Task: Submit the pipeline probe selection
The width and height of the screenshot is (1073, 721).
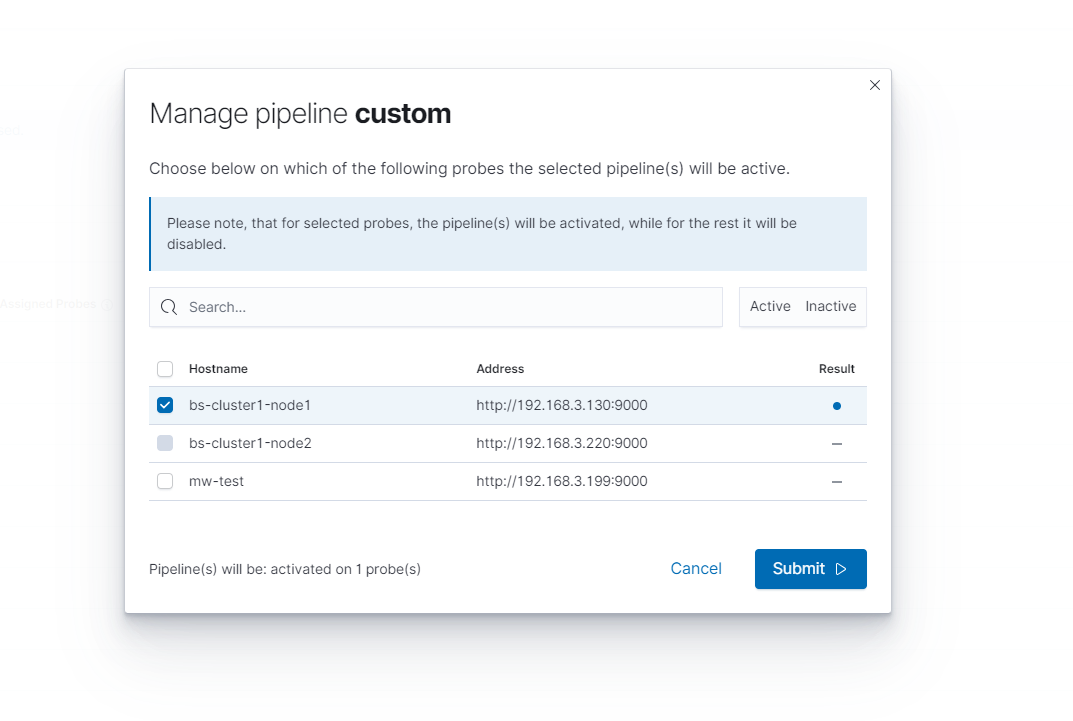Action: point(810,569)
